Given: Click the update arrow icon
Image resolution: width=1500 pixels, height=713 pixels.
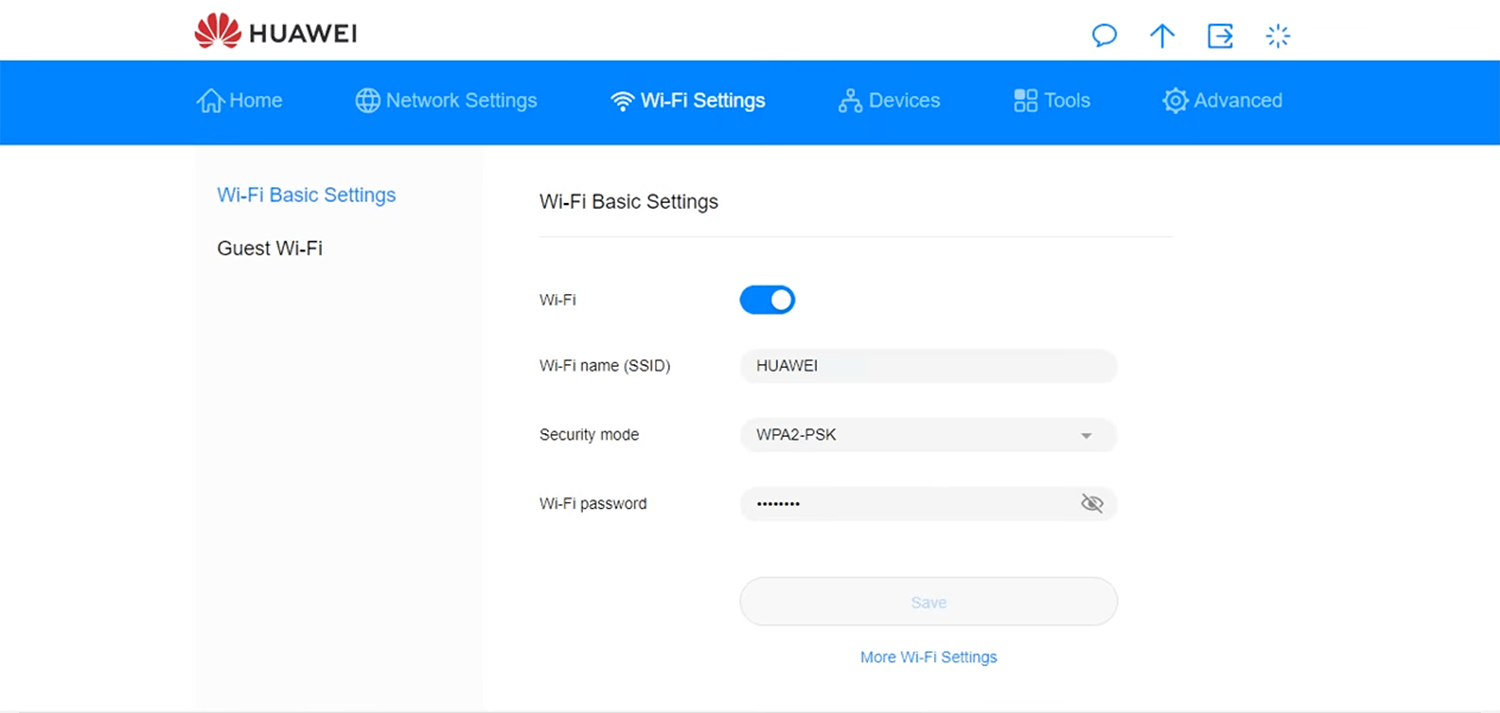Looking at the screenshot, I should pos(1162,36).
